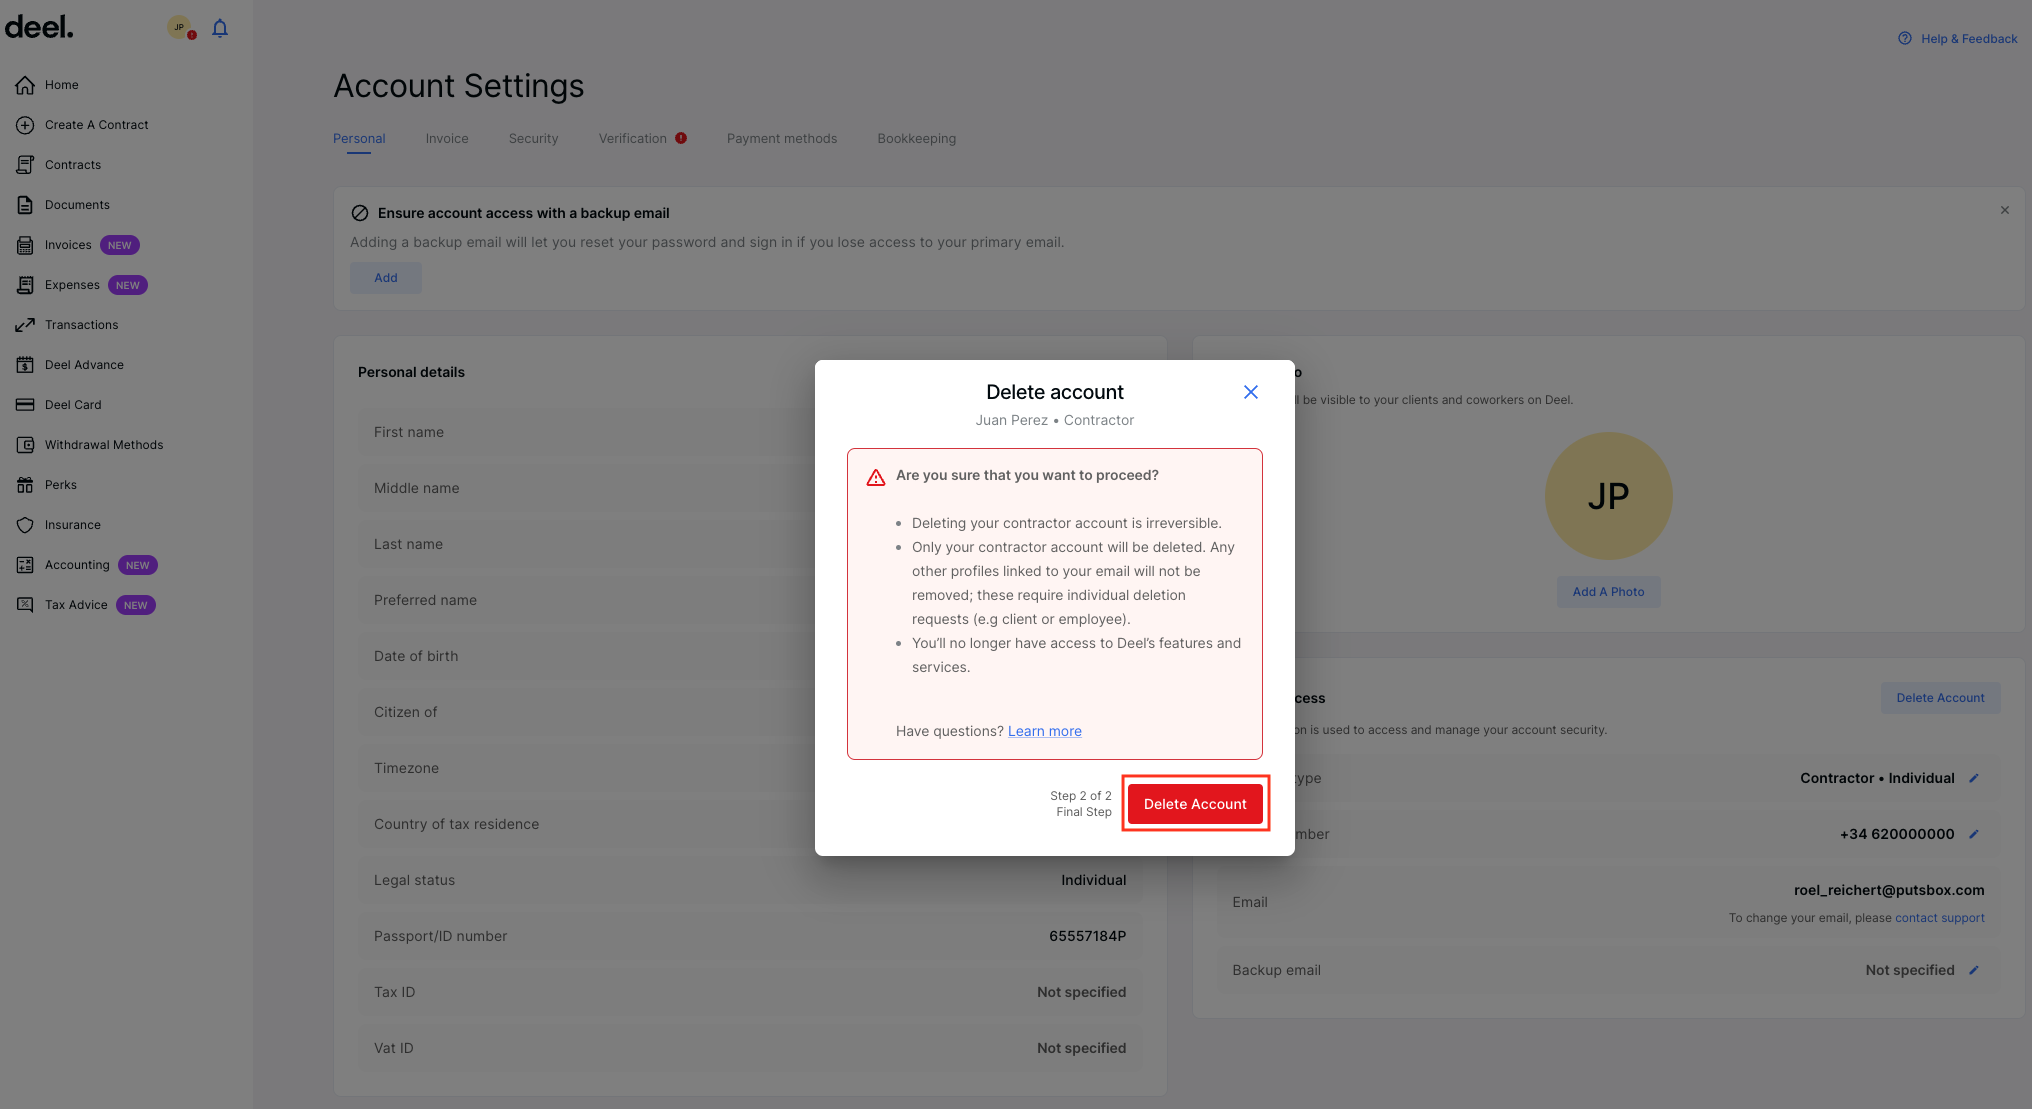Edit the backup email field
This screenshot has width=2032, height=1109.
[1973, 970]
